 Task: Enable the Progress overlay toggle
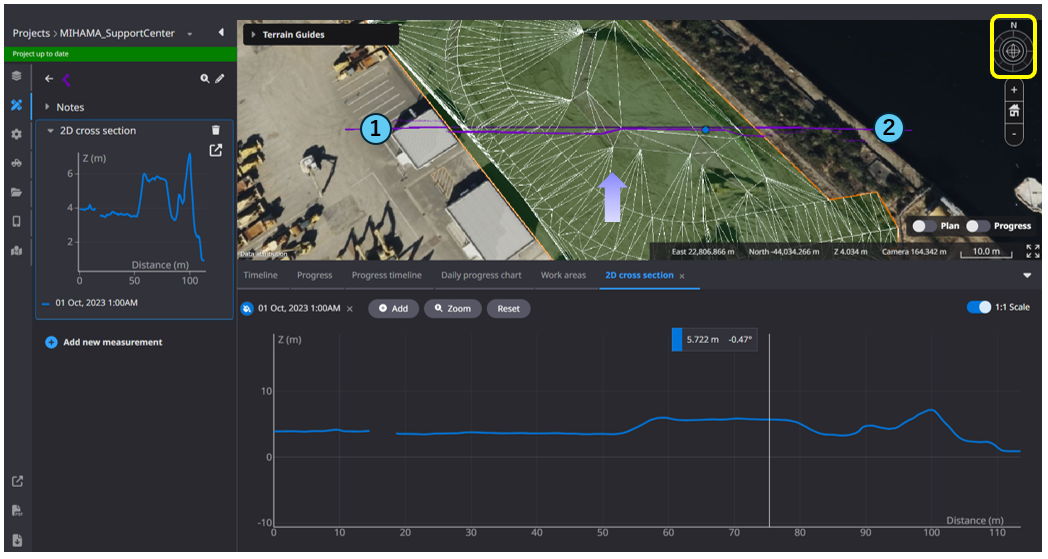(978, 226)
